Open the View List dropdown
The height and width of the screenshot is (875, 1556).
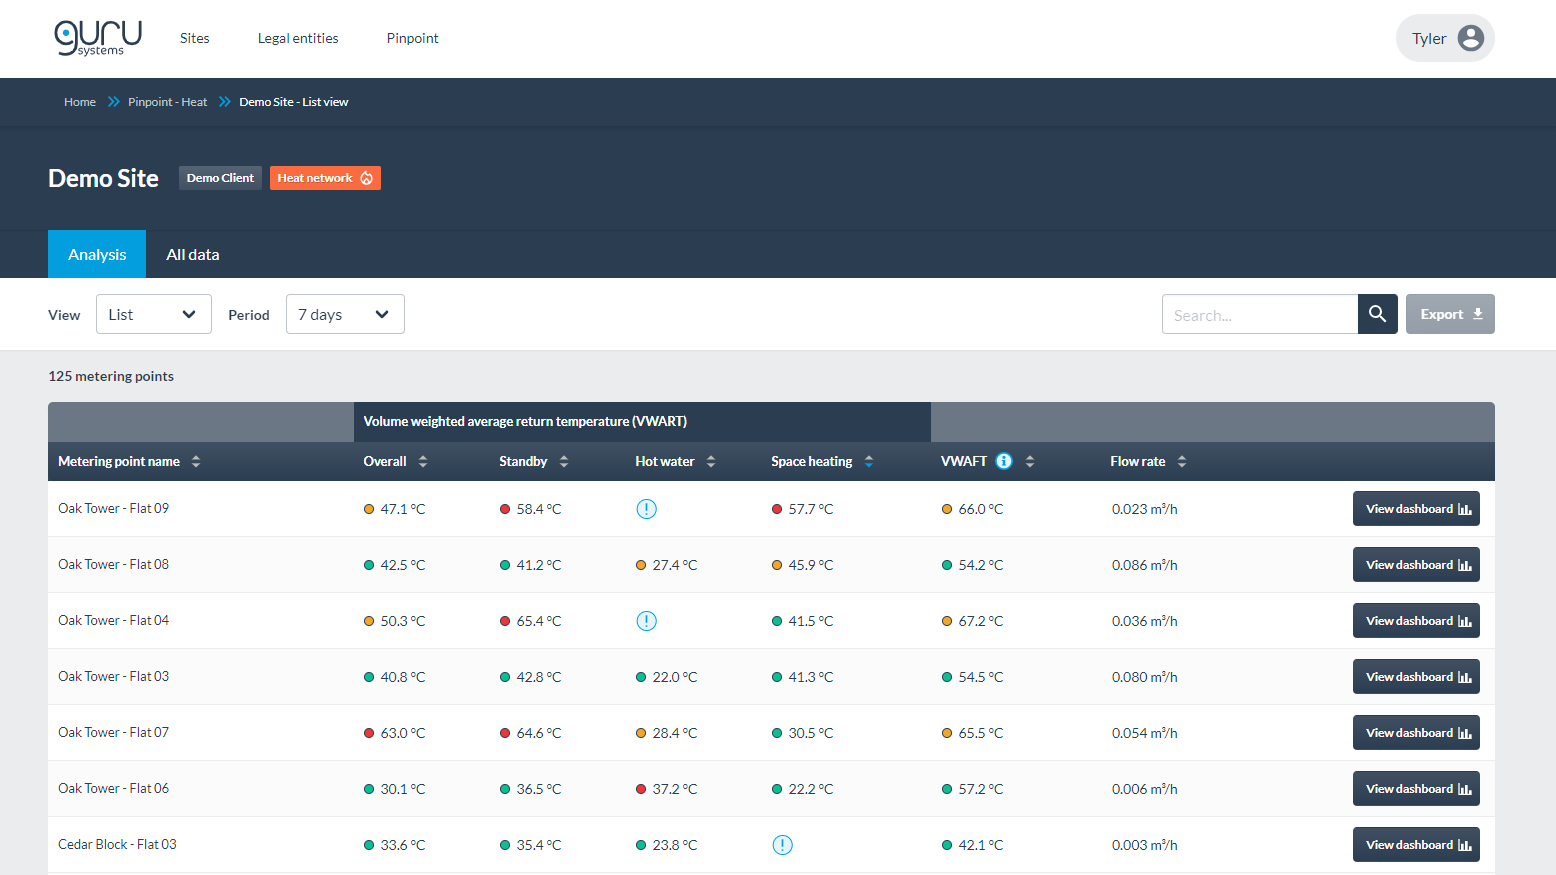(154, 314)
